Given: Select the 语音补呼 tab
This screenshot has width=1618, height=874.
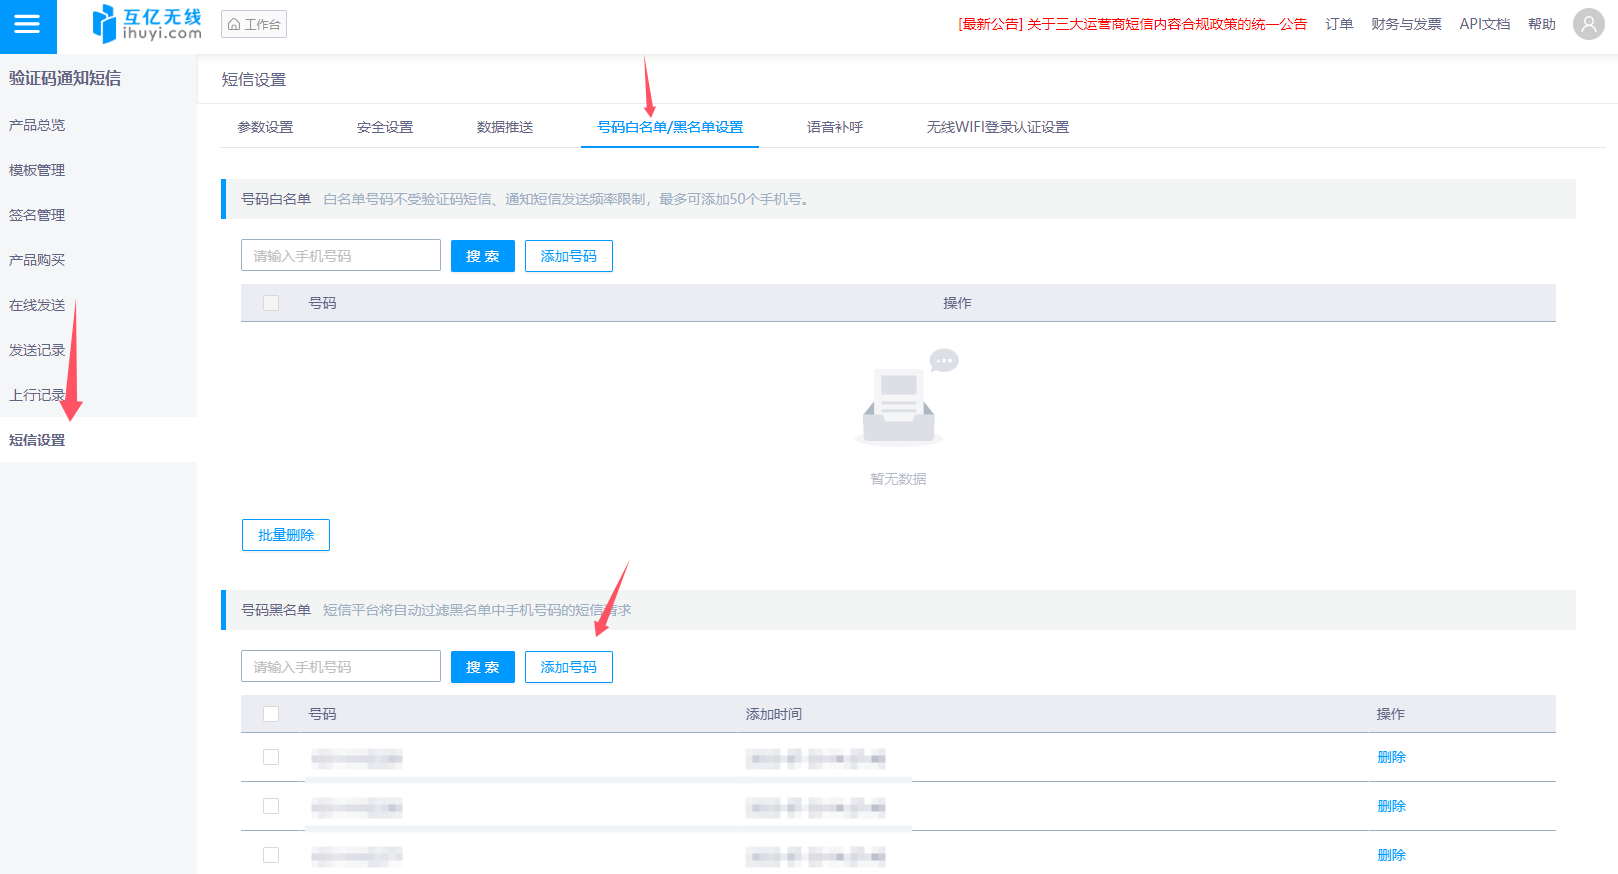Looking at the screenshot, I should (x=835, y=127).
